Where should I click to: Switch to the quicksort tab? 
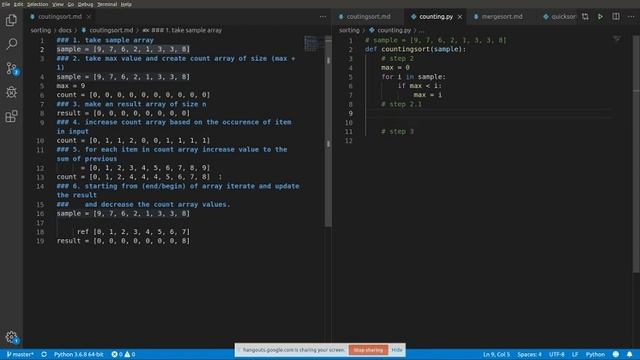(x=559, y=17)
